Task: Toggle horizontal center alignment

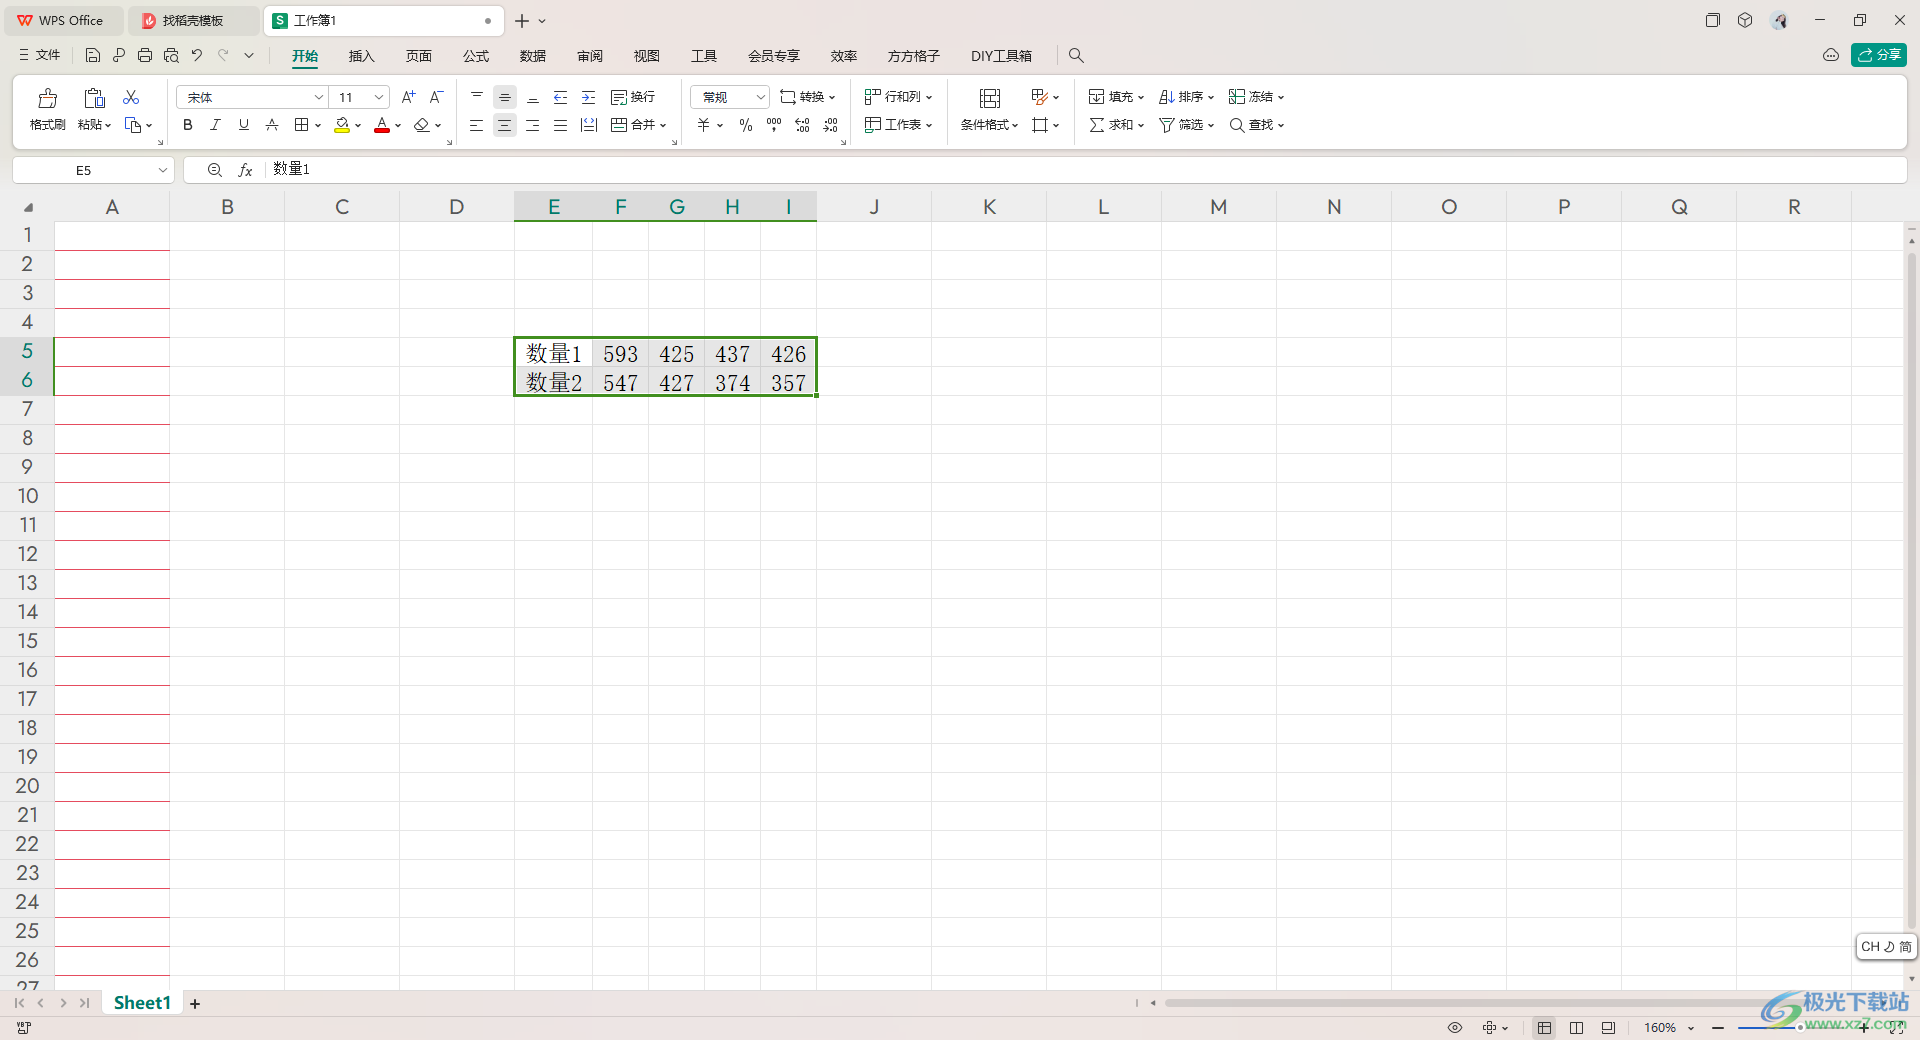Action: [505, 125]
